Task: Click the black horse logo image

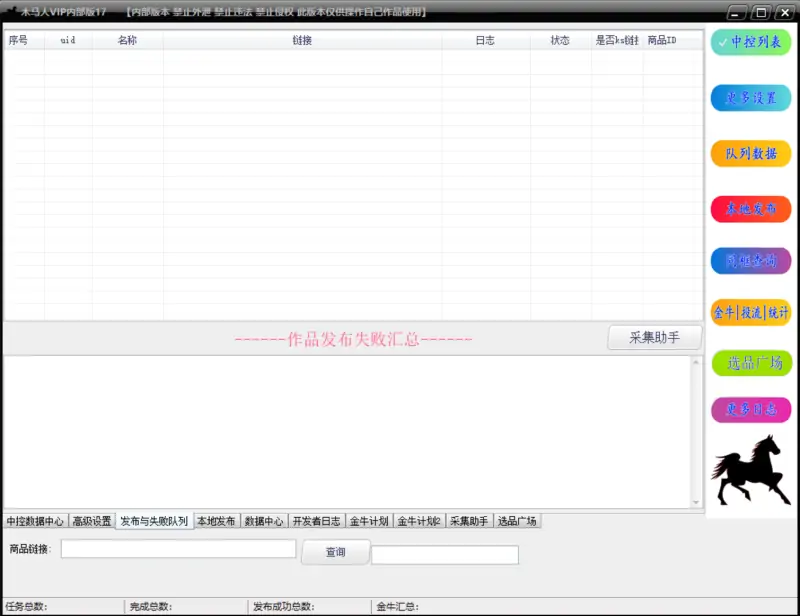Action: click(751, 471)
